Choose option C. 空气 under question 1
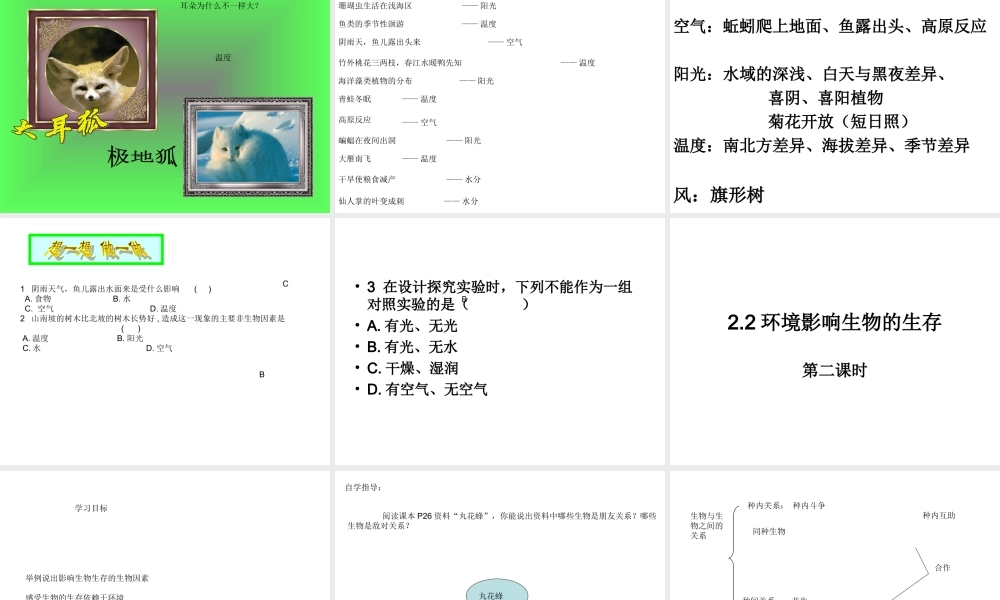The width and height of the screenshot is (1000, 600). (39, 309)
